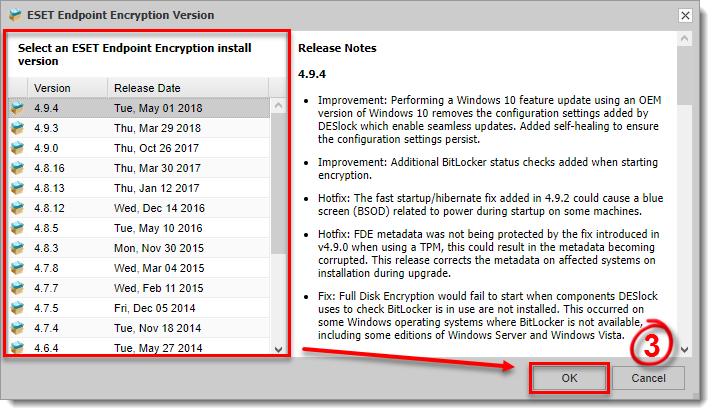Click the 4.9.4 release notes version heading
This screenshot has width=709, height=409.
click(x=312, y=74)
